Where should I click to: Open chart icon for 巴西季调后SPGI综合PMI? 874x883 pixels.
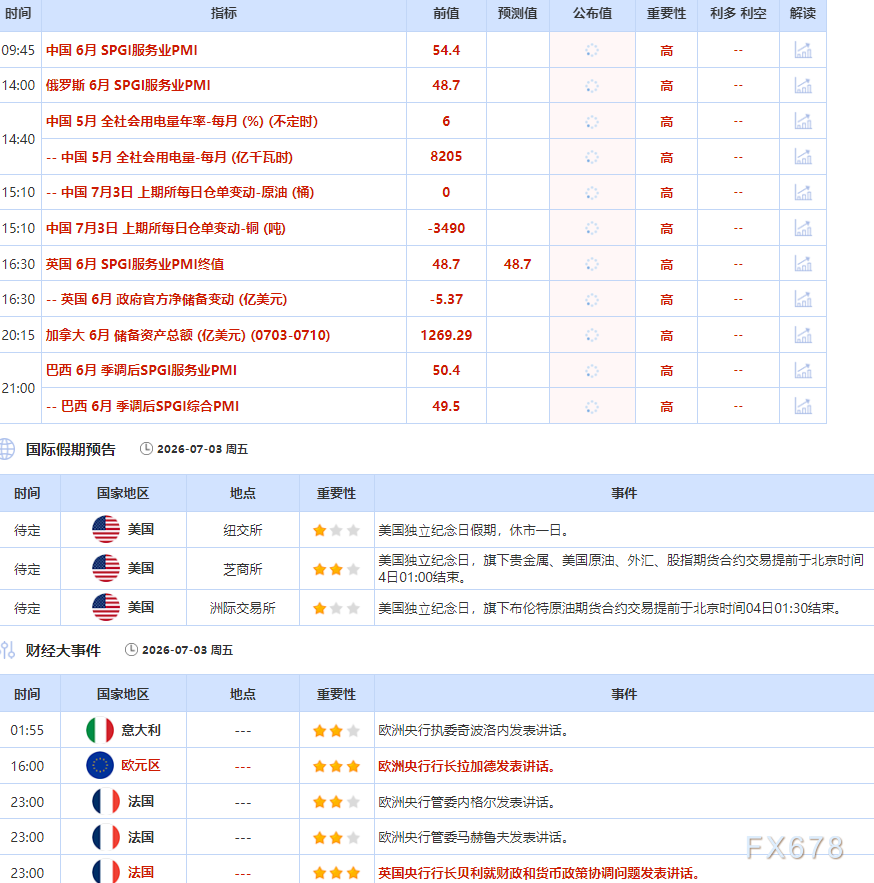pyautogui.click(x=803, y=406)
